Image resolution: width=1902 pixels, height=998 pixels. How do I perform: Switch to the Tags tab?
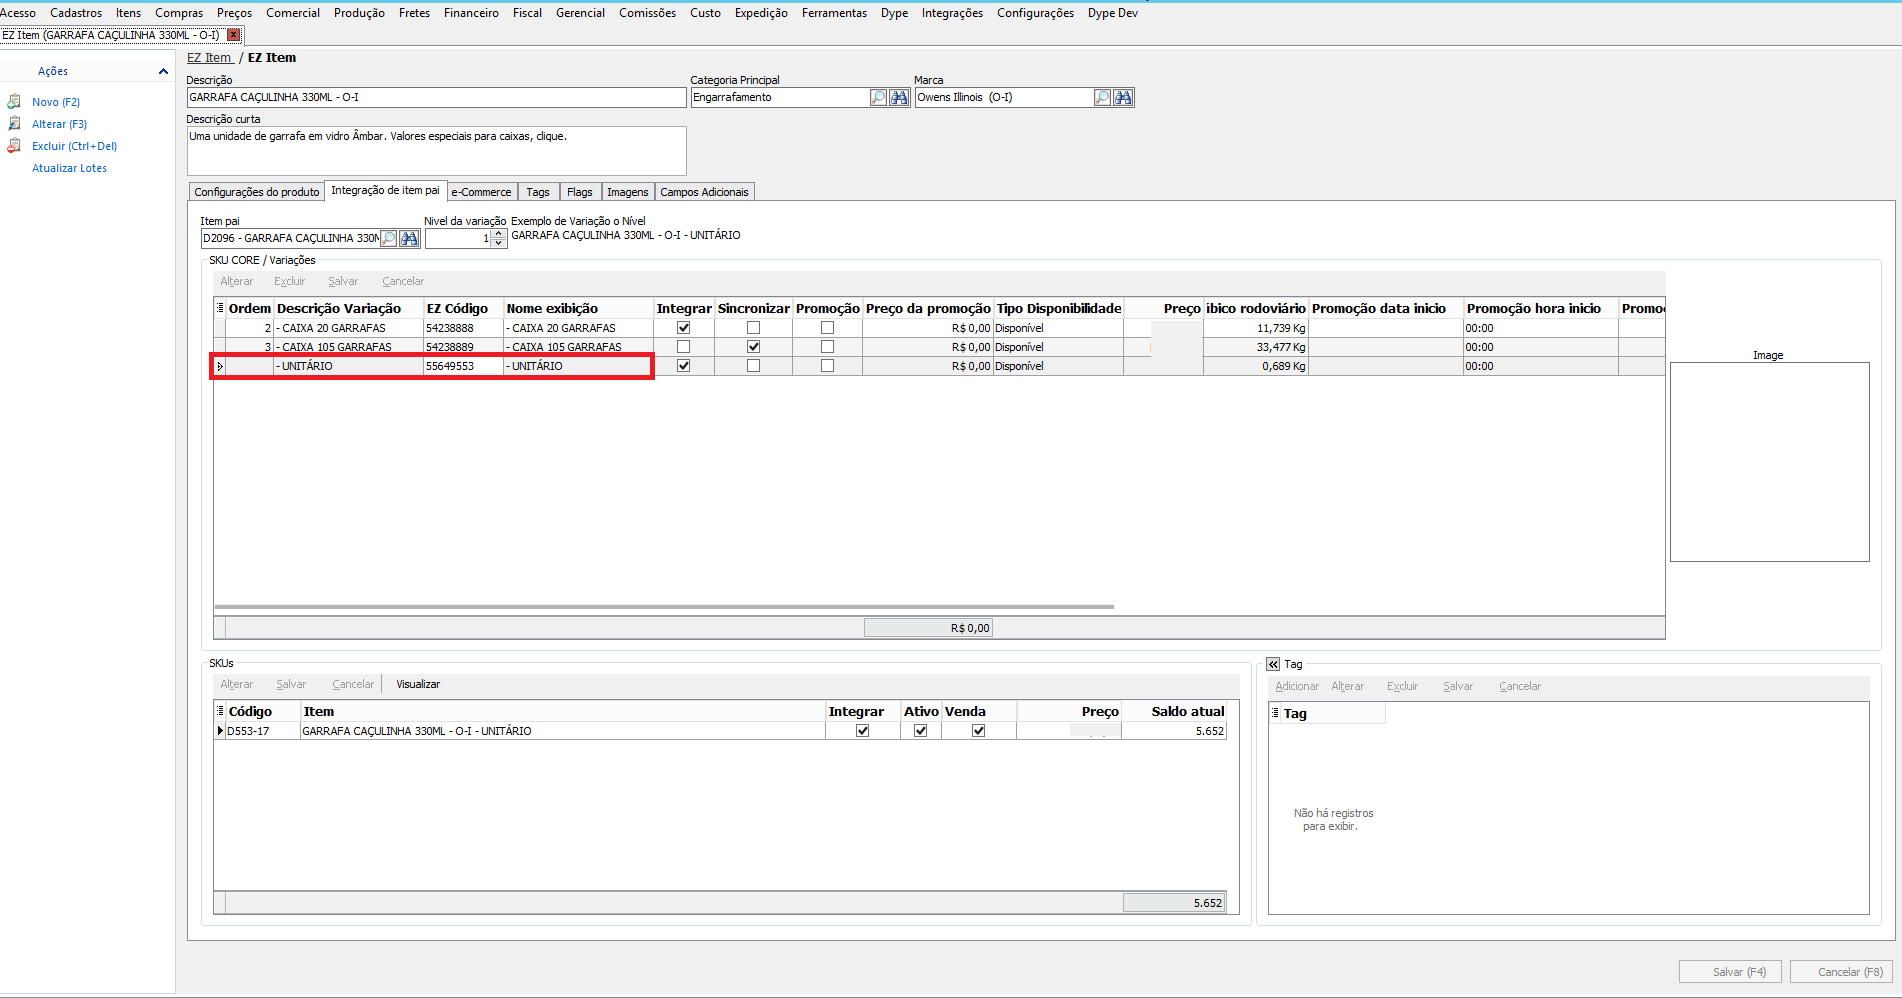[538, 192]
